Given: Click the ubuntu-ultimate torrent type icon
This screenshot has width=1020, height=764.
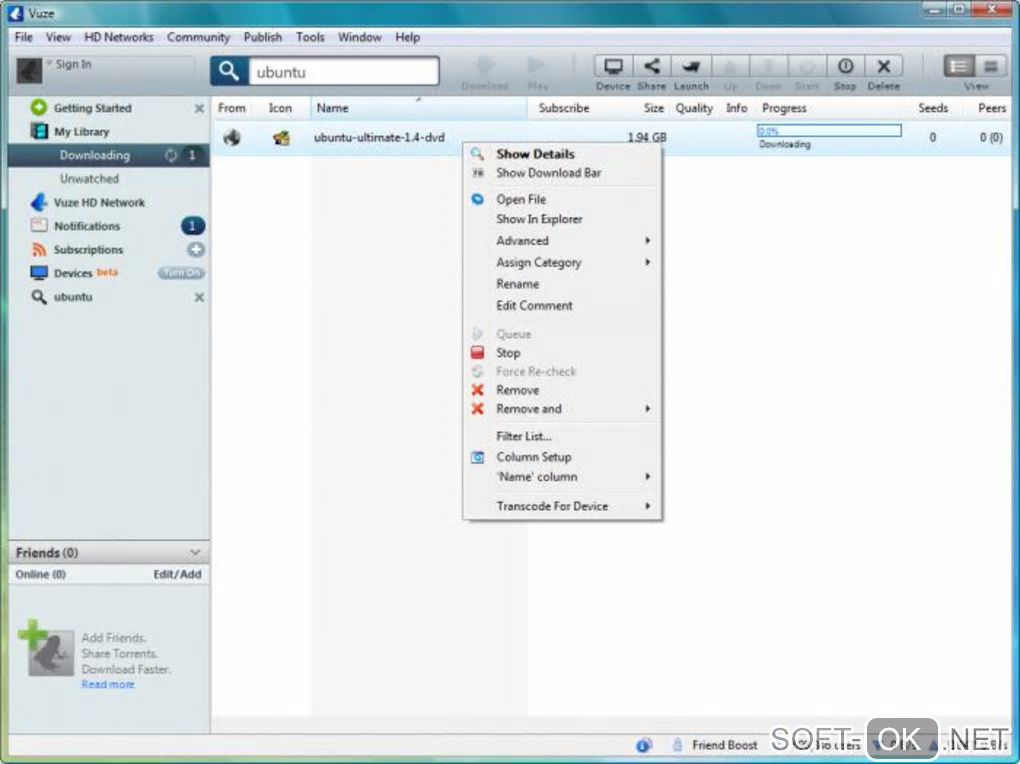Looking at the screenshot, I should point(281,138).
